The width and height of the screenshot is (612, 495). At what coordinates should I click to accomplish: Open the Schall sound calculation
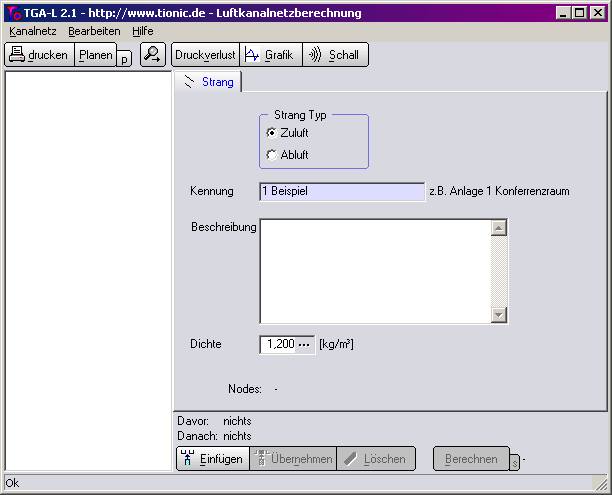[335, 55]
